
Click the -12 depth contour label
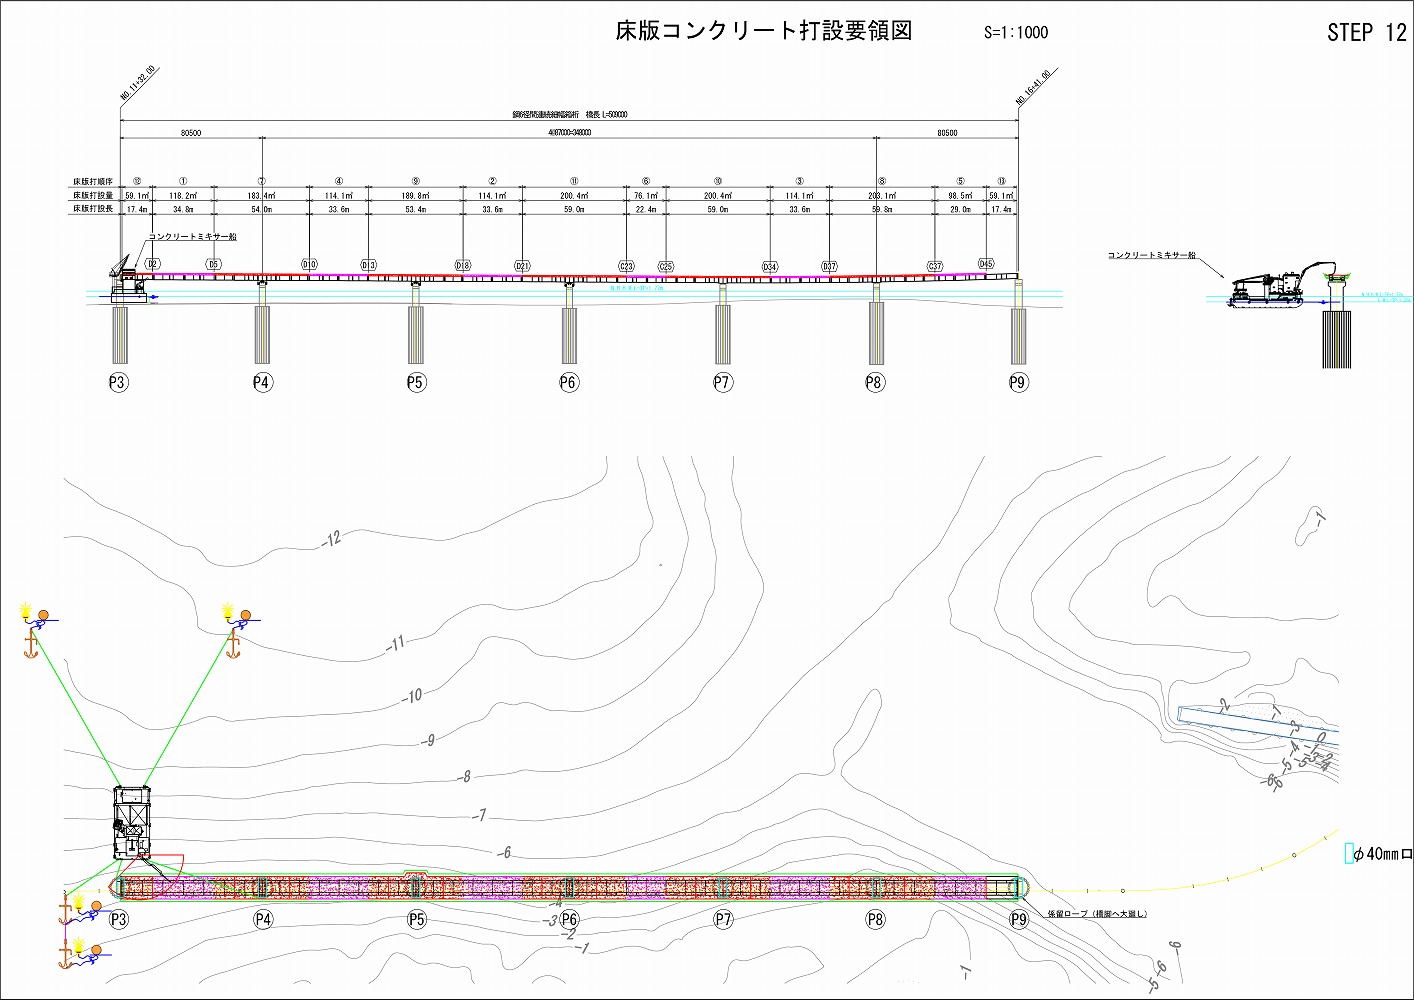click(x=332, y=539)
